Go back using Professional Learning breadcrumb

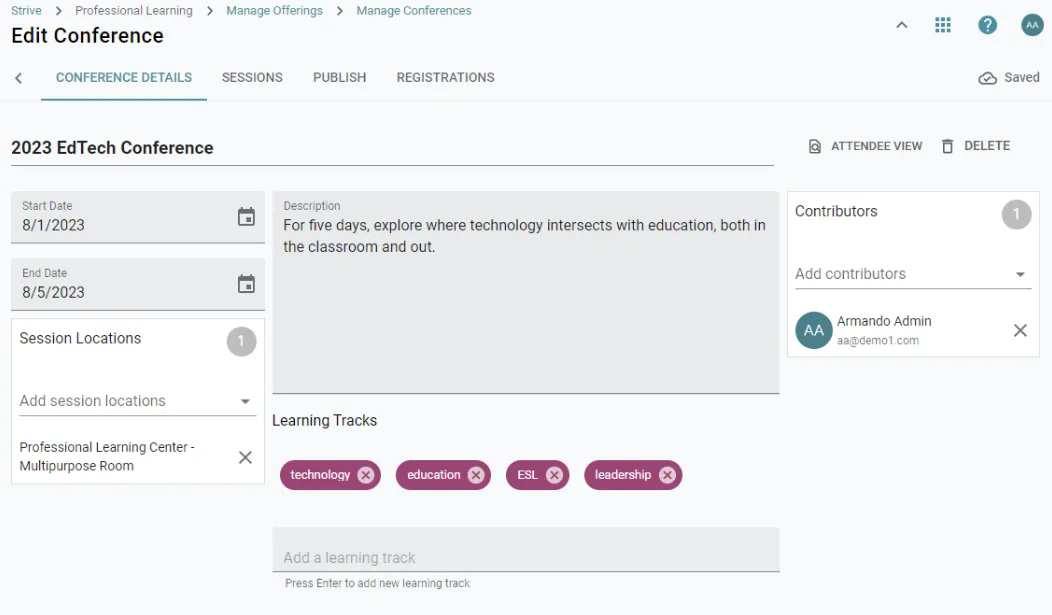coord(133,10)
